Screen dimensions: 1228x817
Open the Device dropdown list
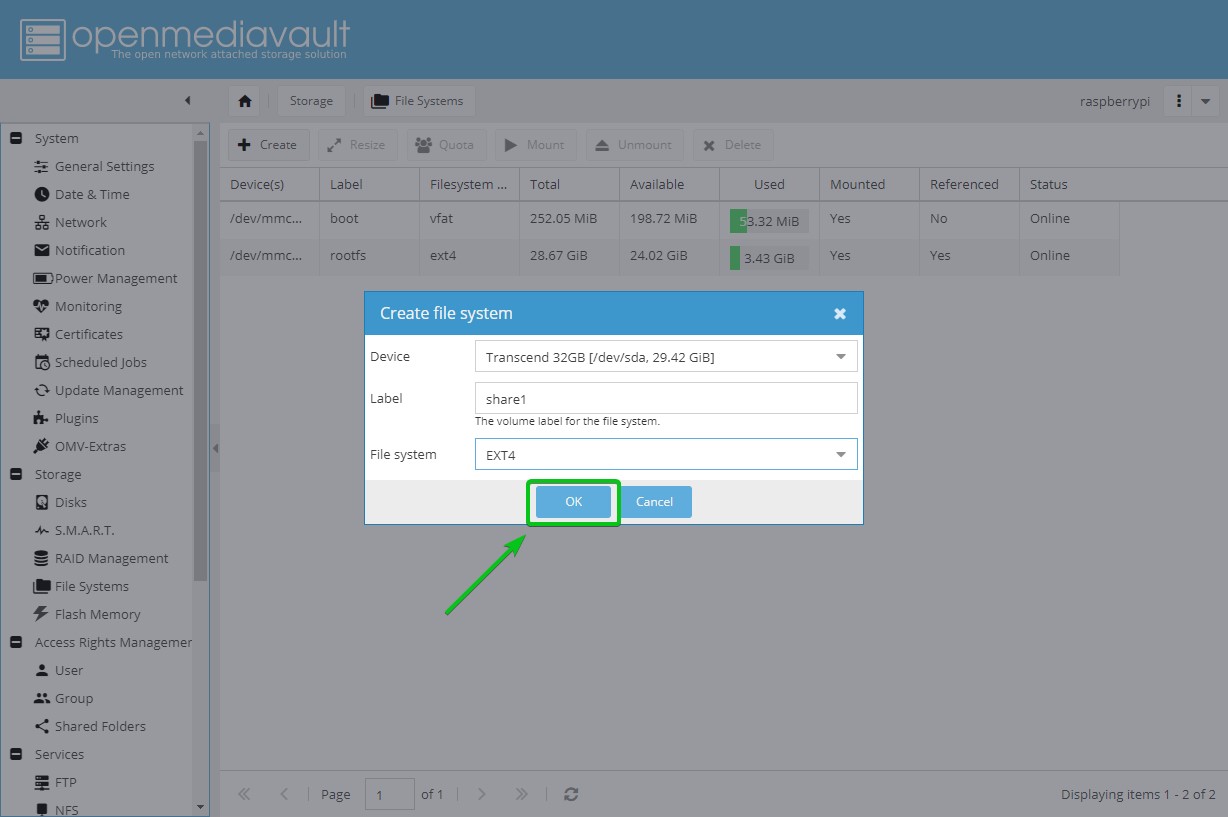(840, 357)
